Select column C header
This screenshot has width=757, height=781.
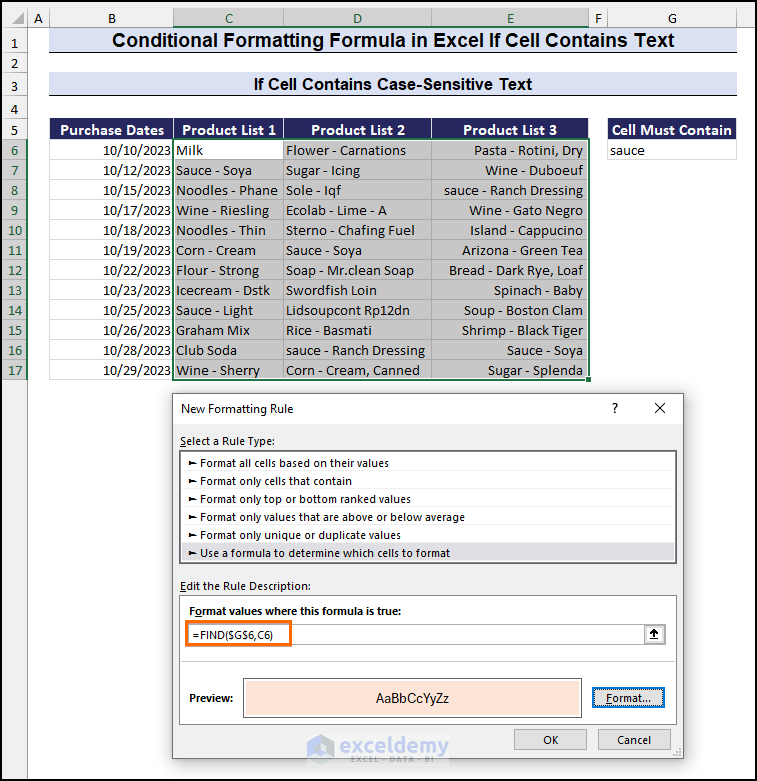tap(229, 19)
